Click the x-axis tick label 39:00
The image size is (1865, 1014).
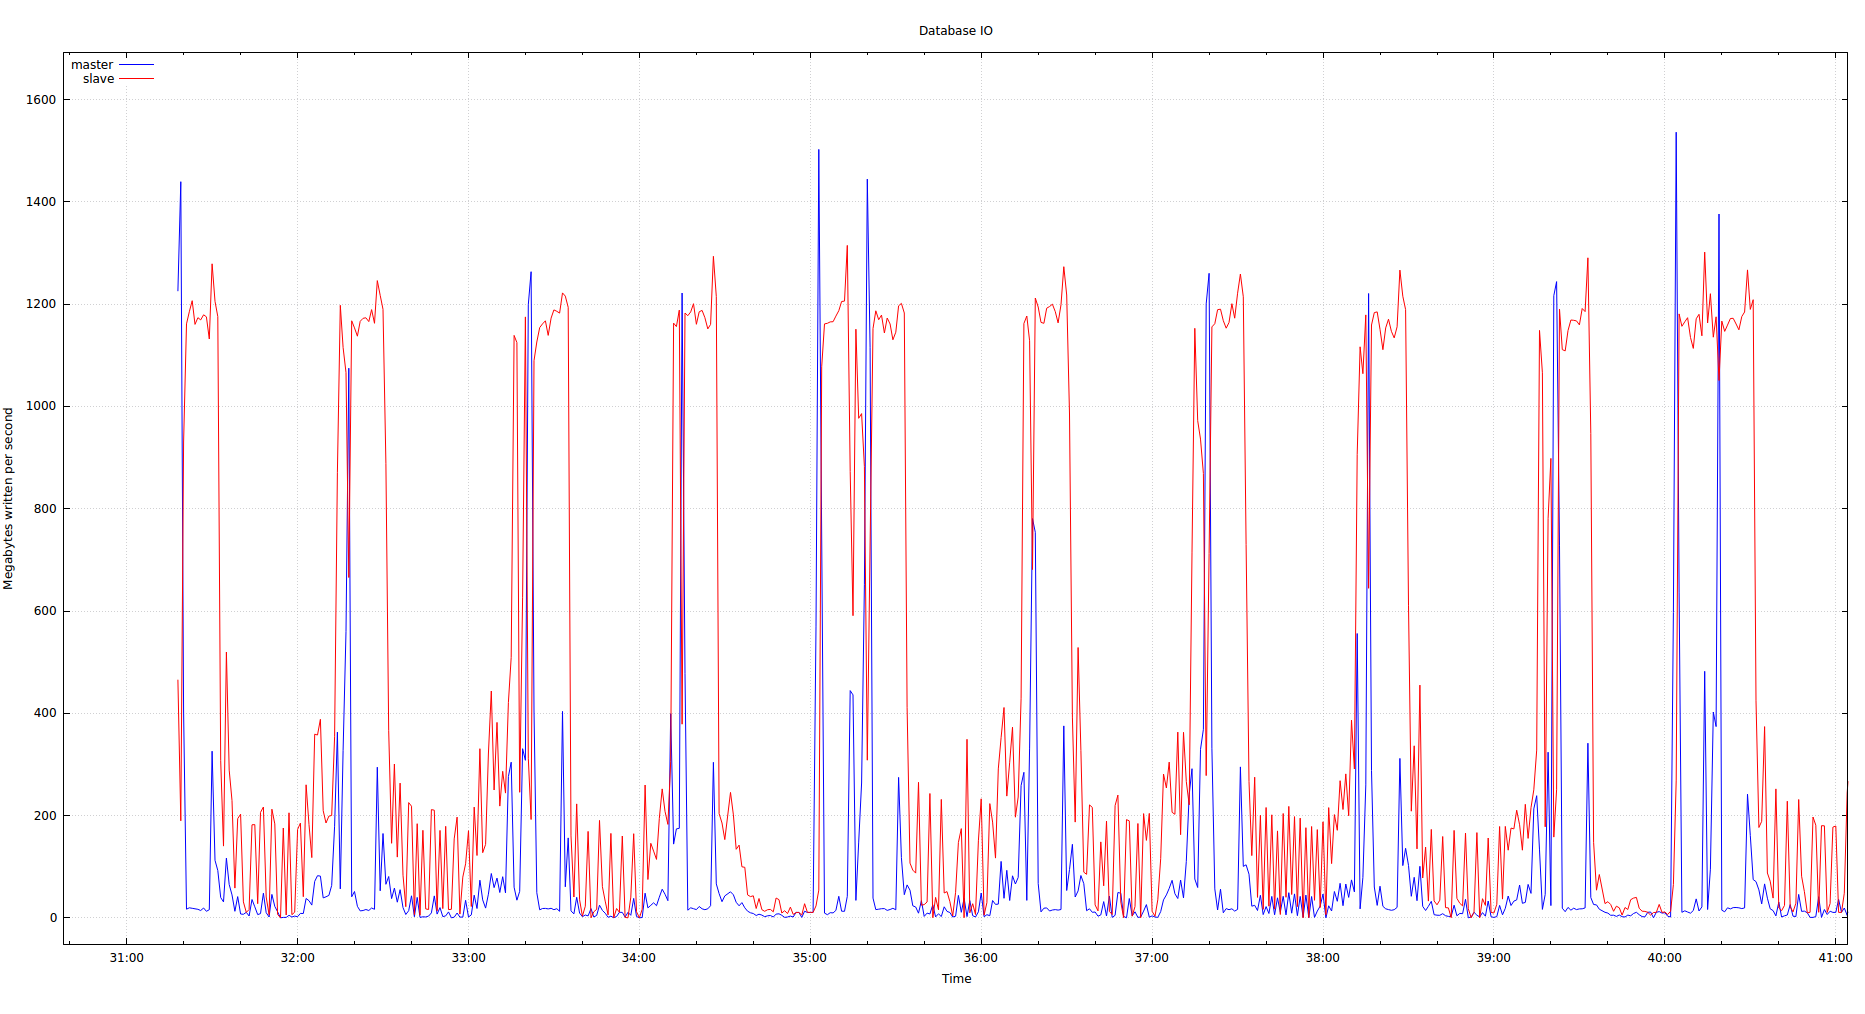(1494, 958)
